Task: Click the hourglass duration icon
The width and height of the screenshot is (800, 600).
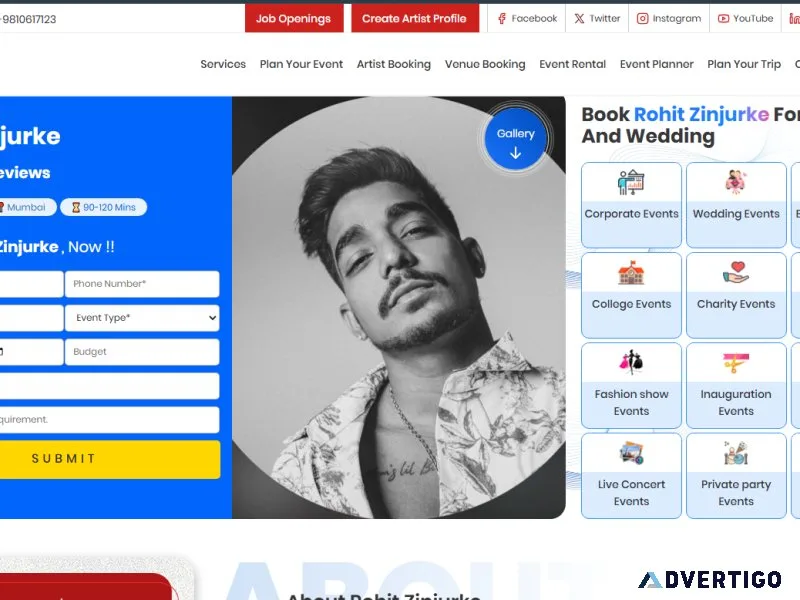Action: click(x=76, y=207)
